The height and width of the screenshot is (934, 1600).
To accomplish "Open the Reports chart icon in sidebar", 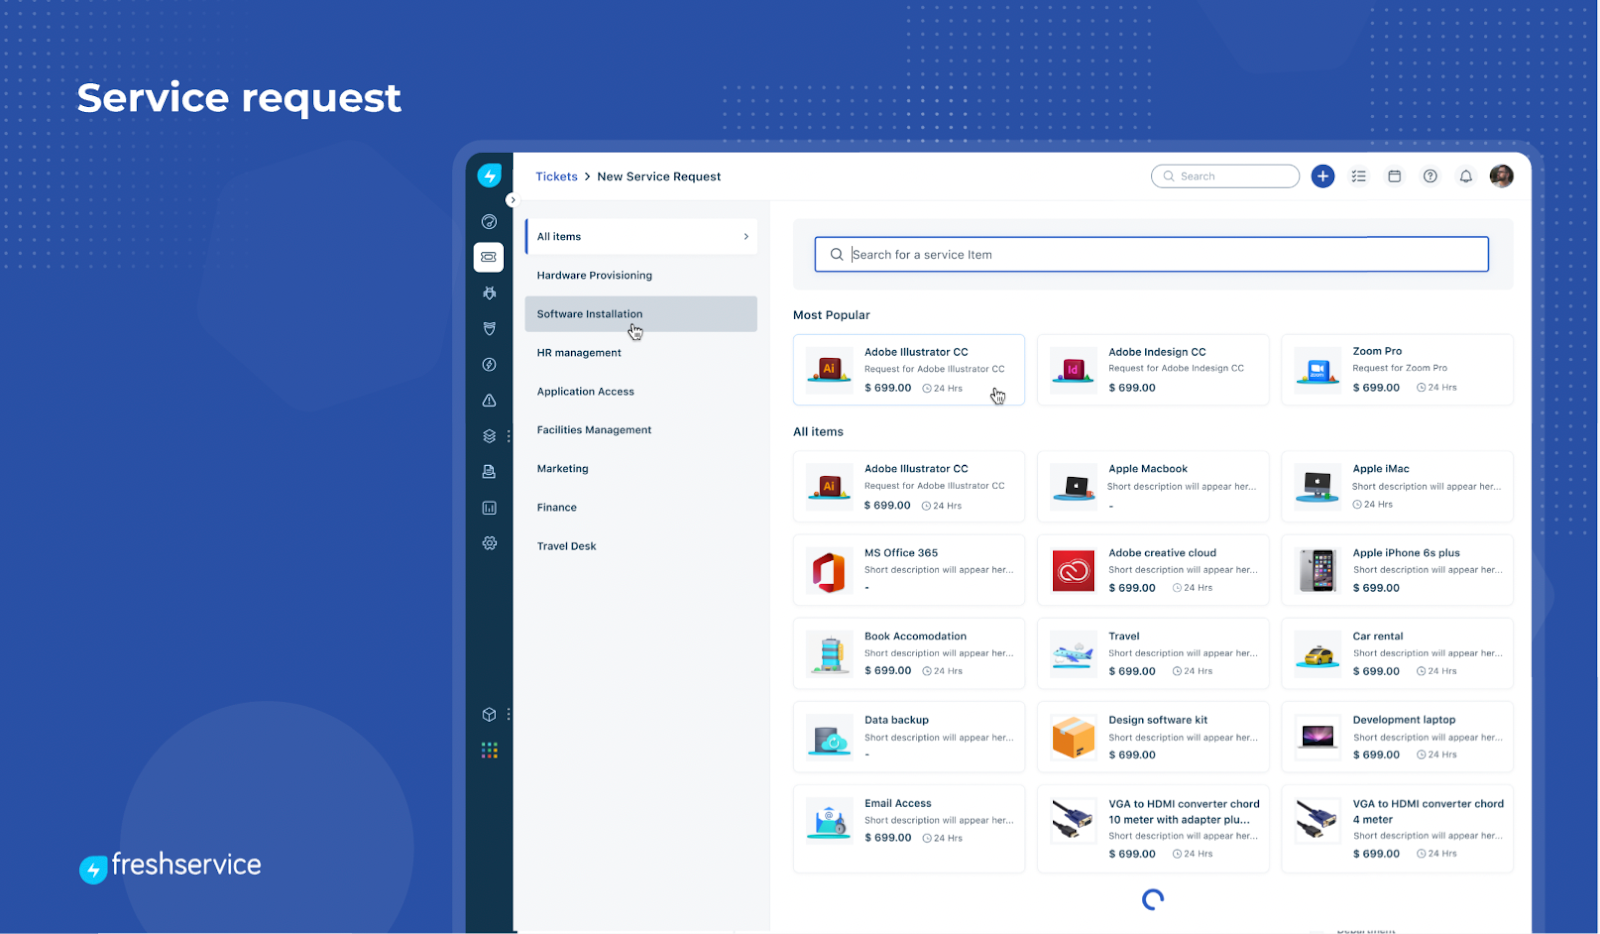I will 489,508.
